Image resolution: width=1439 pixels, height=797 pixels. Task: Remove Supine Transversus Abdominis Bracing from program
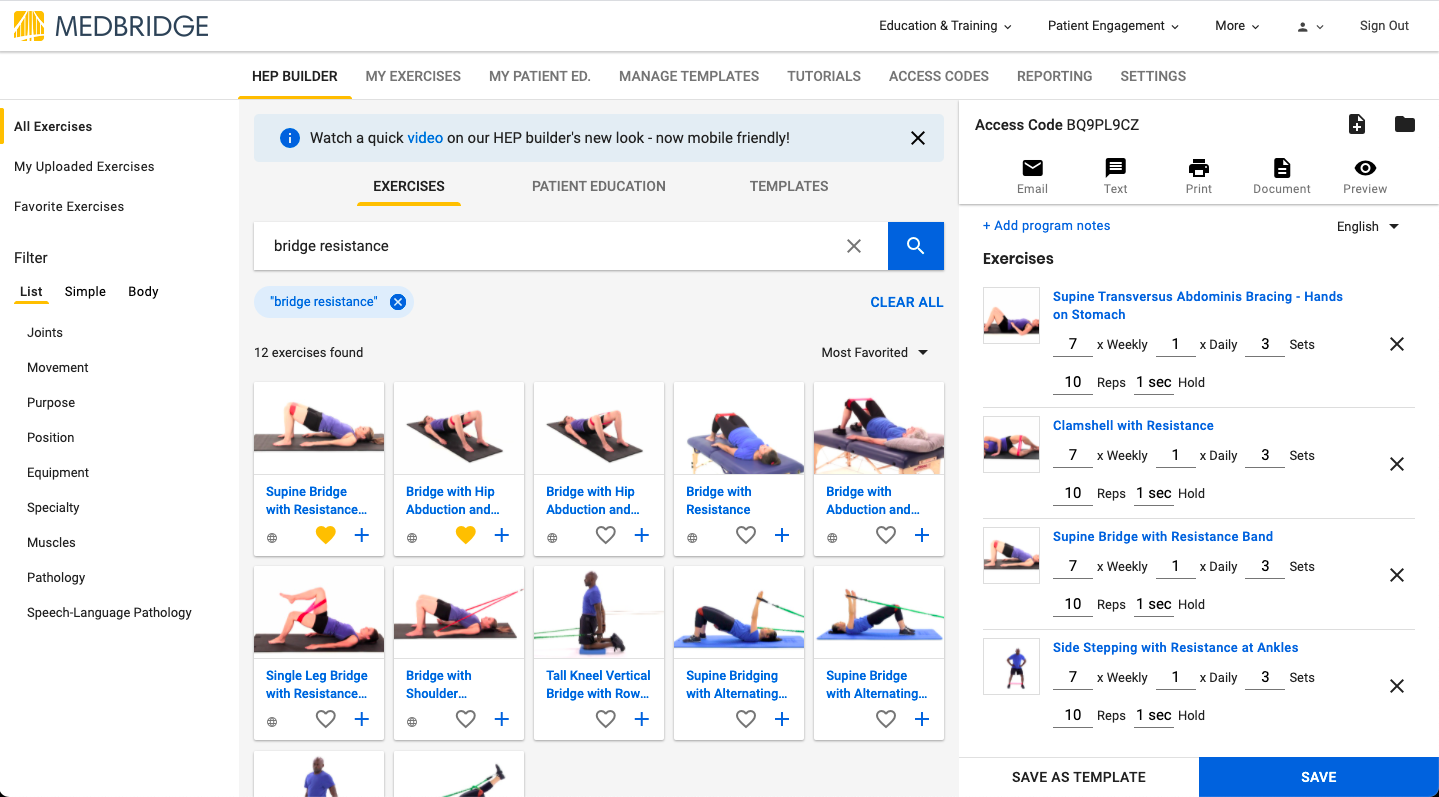[1397, 344]
